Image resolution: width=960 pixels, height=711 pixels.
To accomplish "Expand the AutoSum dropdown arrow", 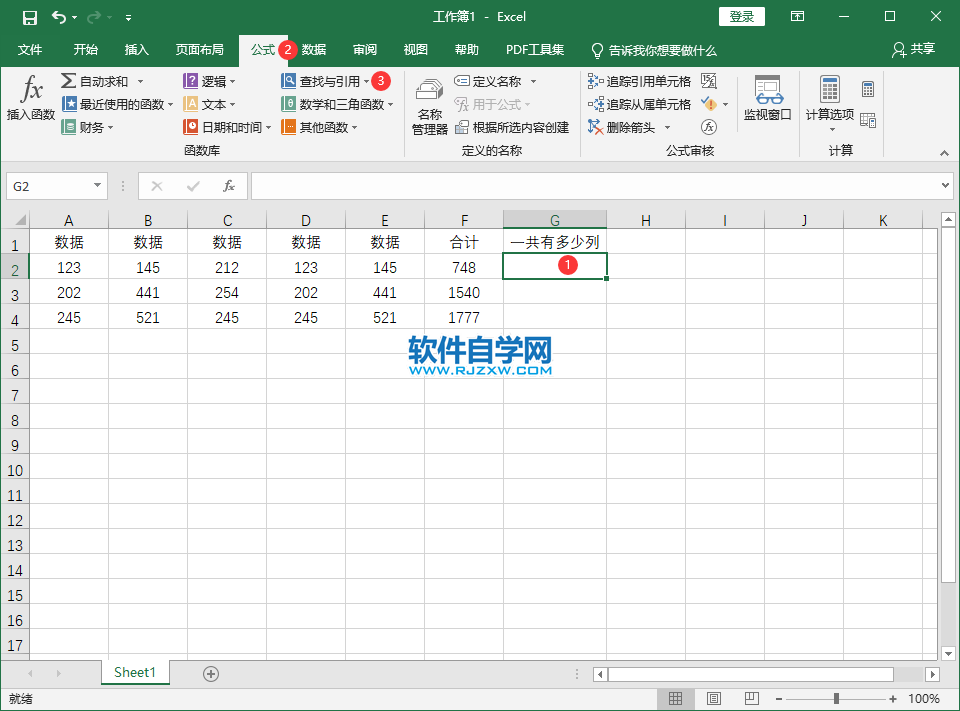I will pos(140,81).
